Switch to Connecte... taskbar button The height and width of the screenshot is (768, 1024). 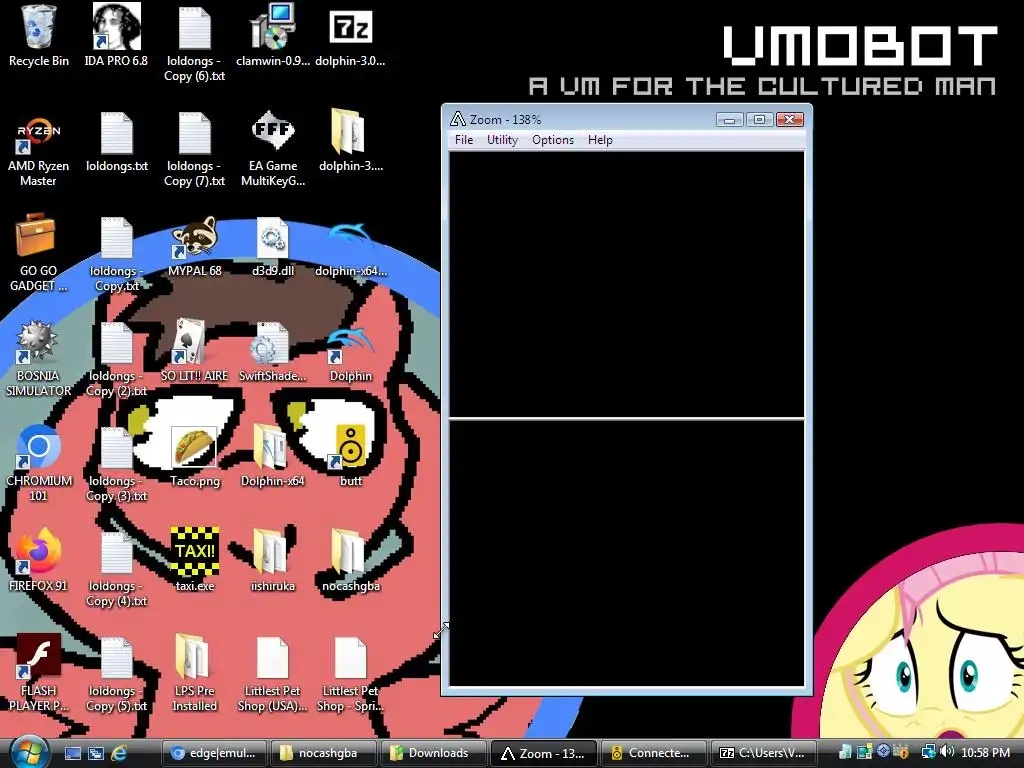[653, 753]
